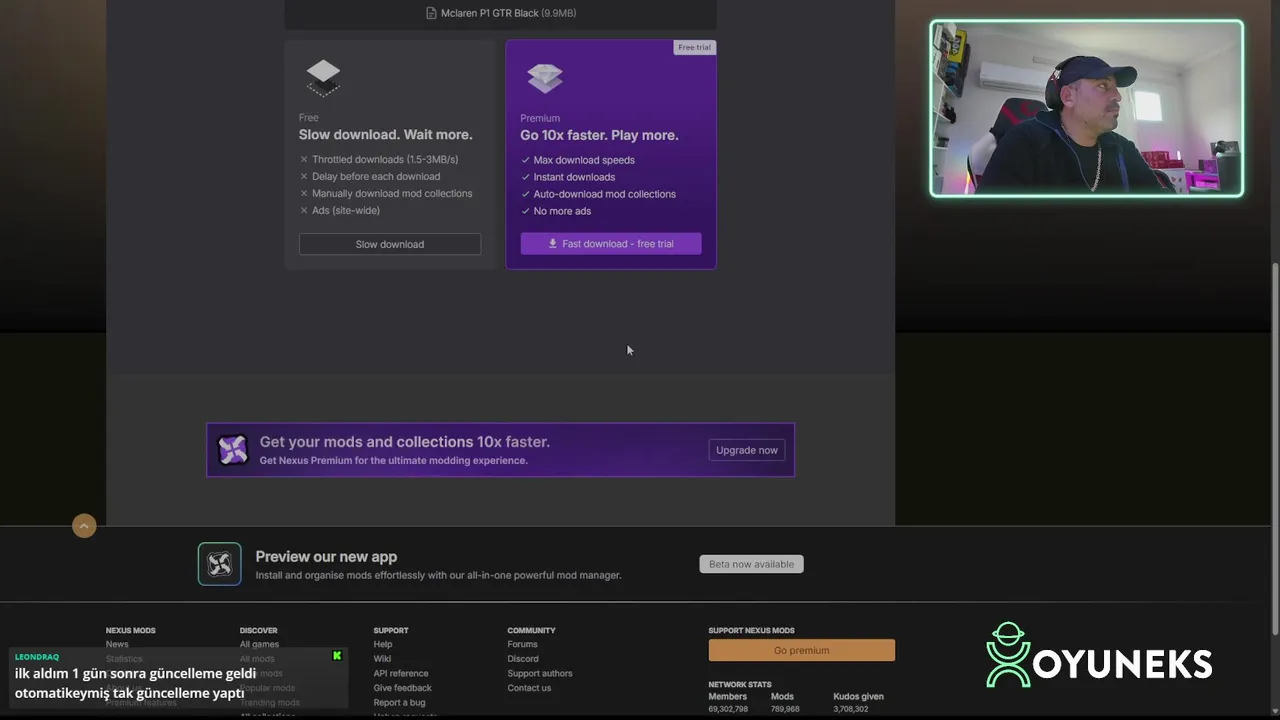Image resolution: width=1280 pixels, height=720 pixels.
Task: Click the streamer webcam overlay
Action: click(1087, 108)
